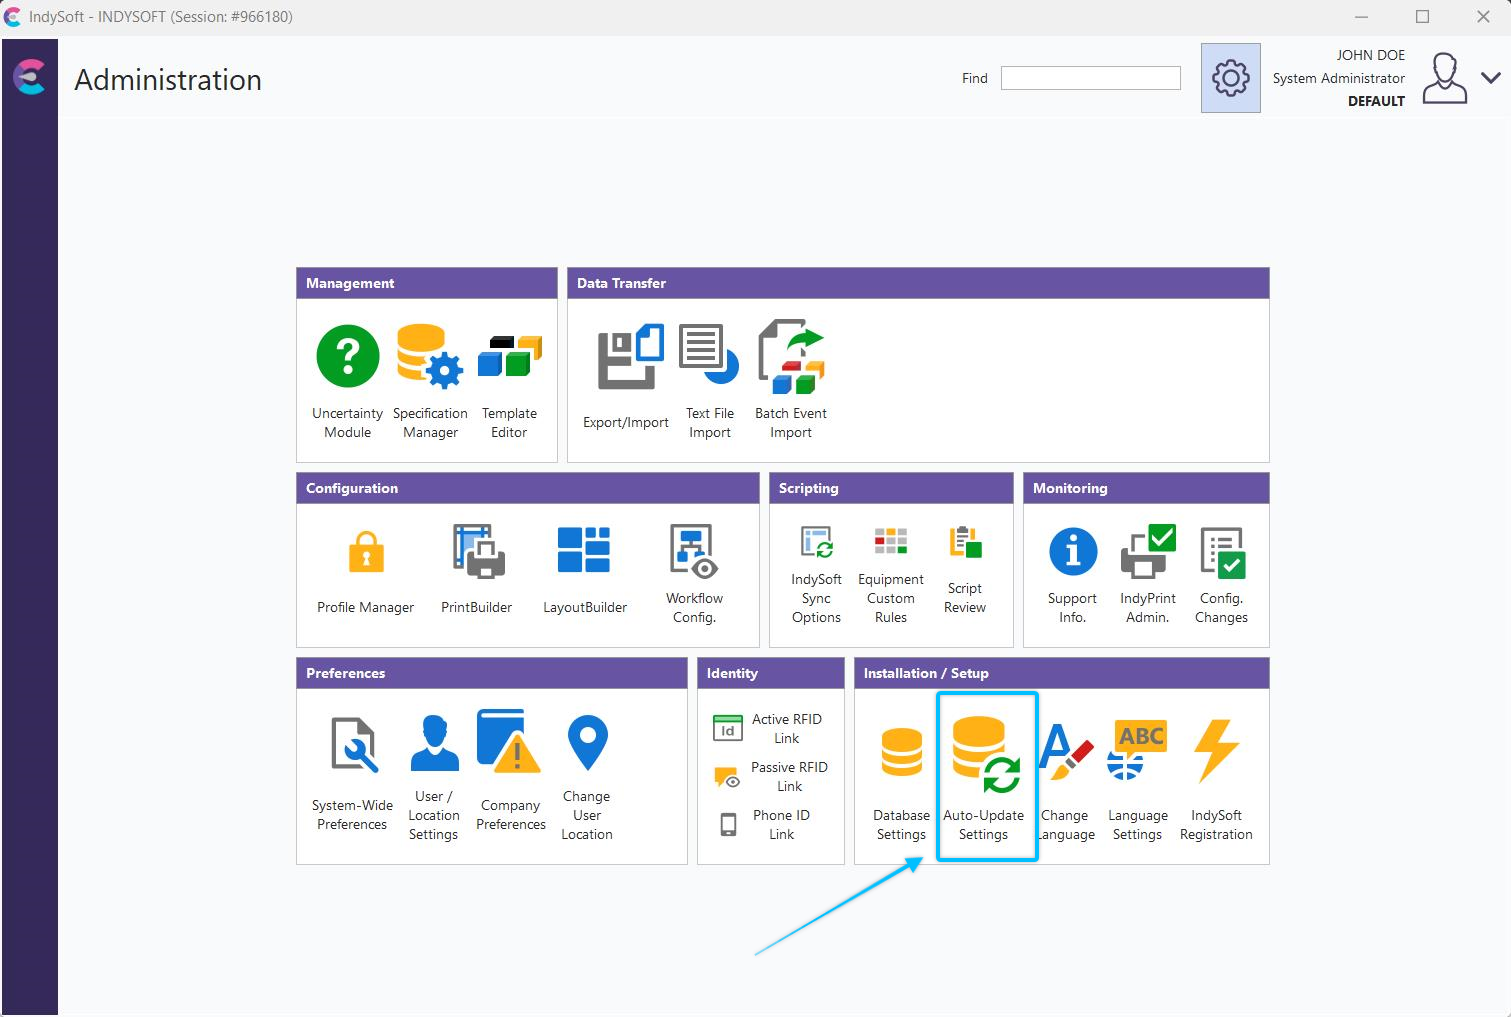1511x1017 pixels.
Task: Launch PrintBuilder
Action: (477, 553)
